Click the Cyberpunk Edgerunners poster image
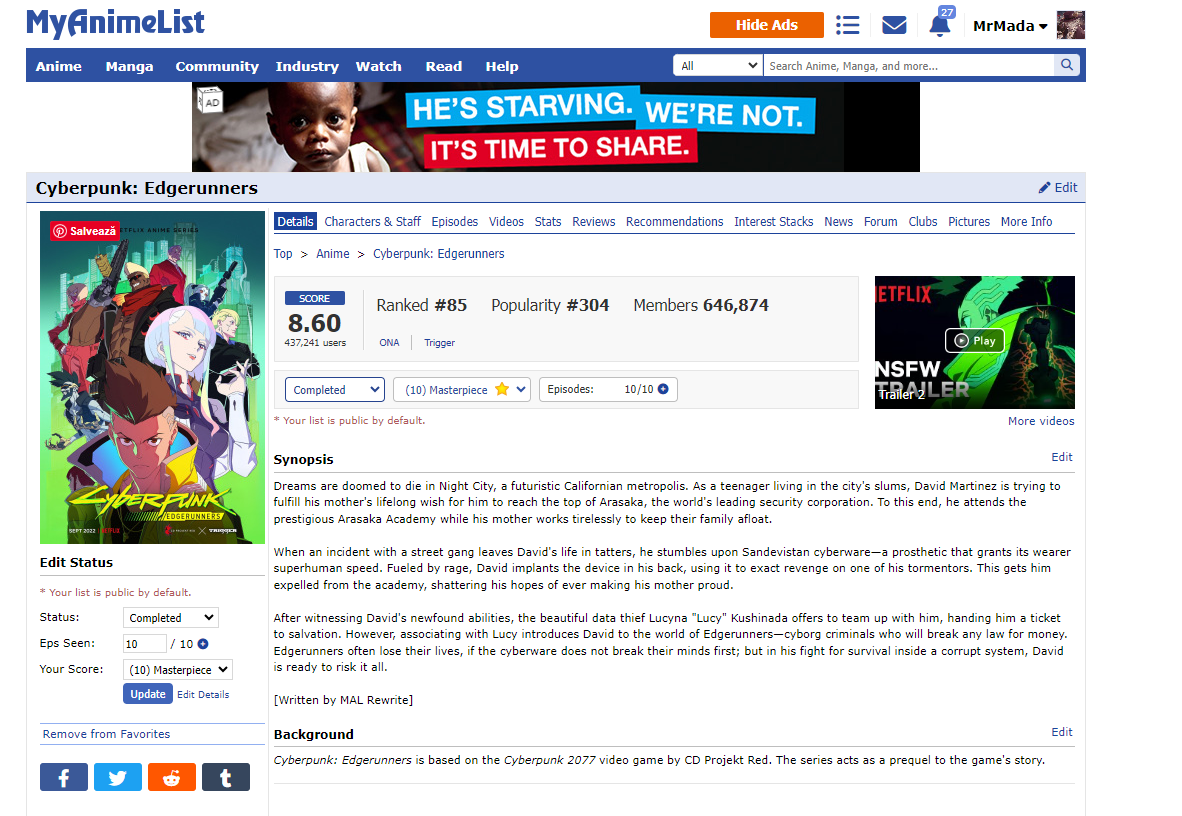The height and width of the screenshot is (816, 1182). click(x=152, y=377)
